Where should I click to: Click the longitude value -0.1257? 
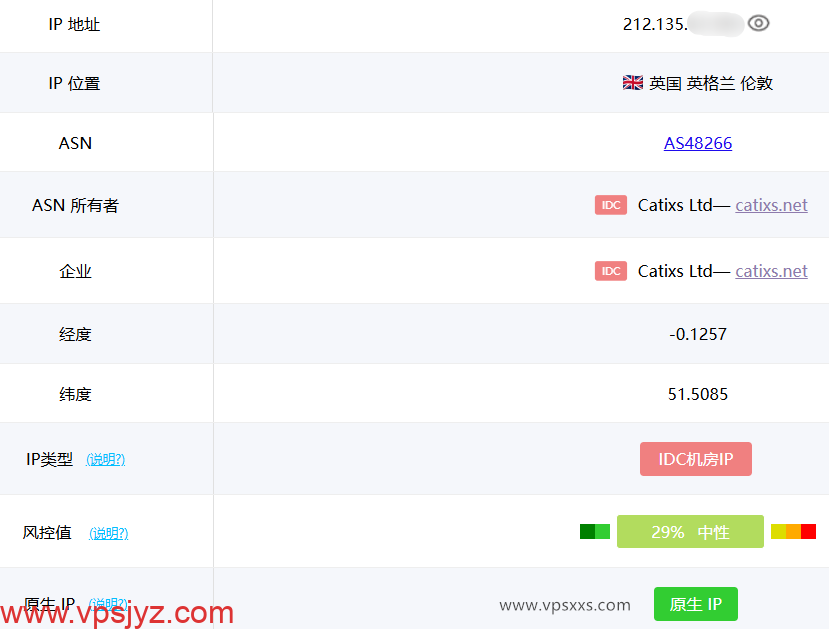698,334
